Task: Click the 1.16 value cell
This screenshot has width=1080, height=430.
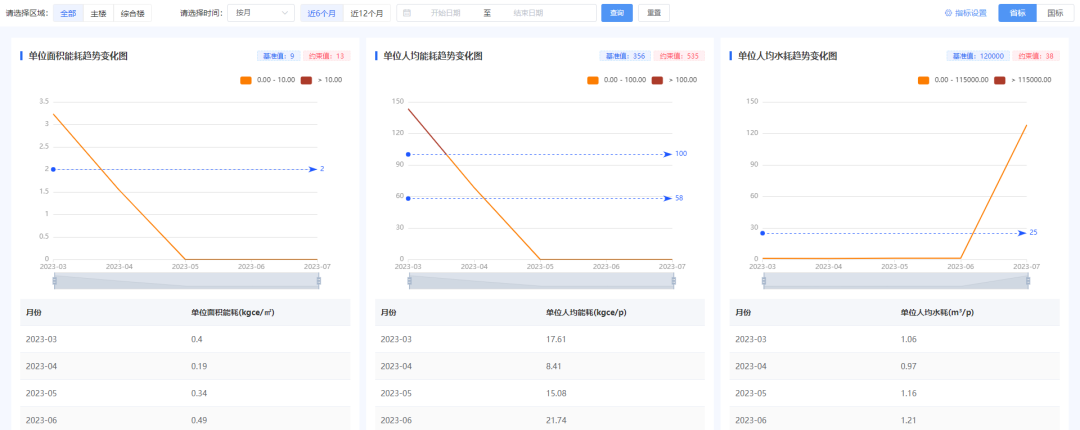Action: tap(908, 393)
